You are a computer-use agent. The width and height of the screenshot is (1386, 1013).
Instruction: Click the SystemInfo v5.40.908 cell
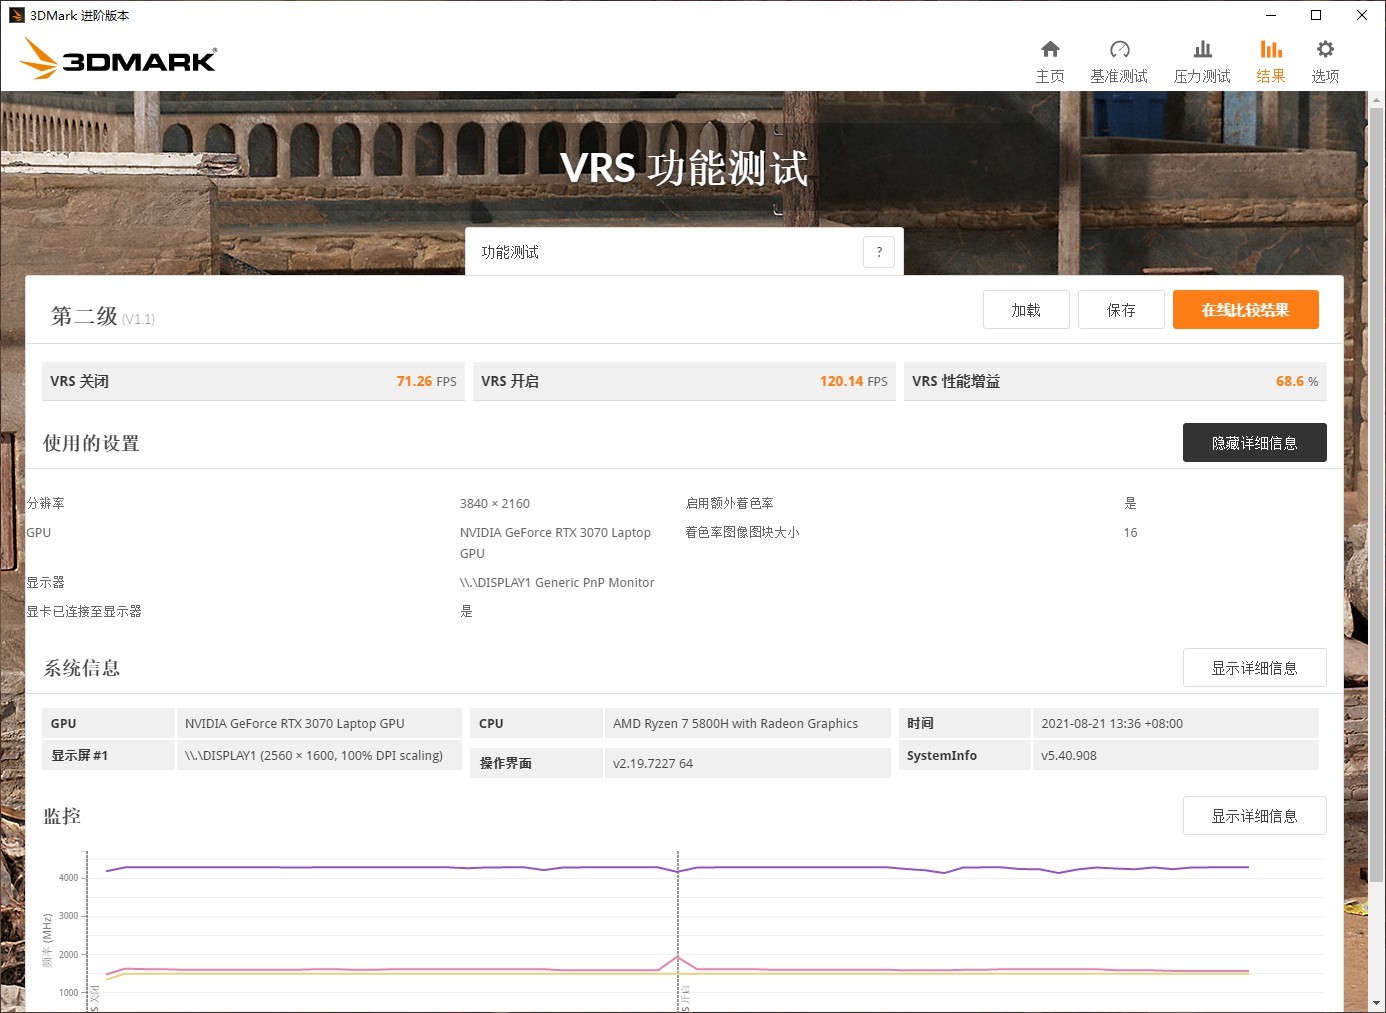point(1175,755)
